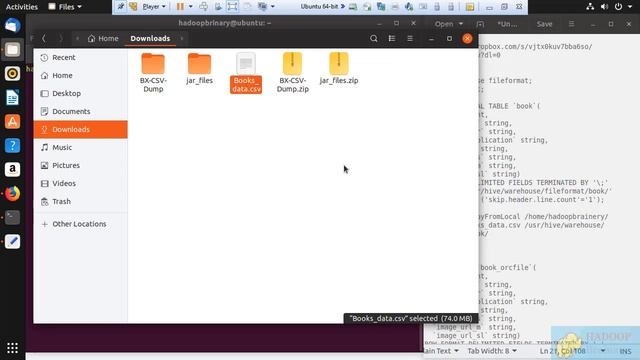The image size is (640, 360).
Task: Open Help from the dock
Action: [12, 145]
